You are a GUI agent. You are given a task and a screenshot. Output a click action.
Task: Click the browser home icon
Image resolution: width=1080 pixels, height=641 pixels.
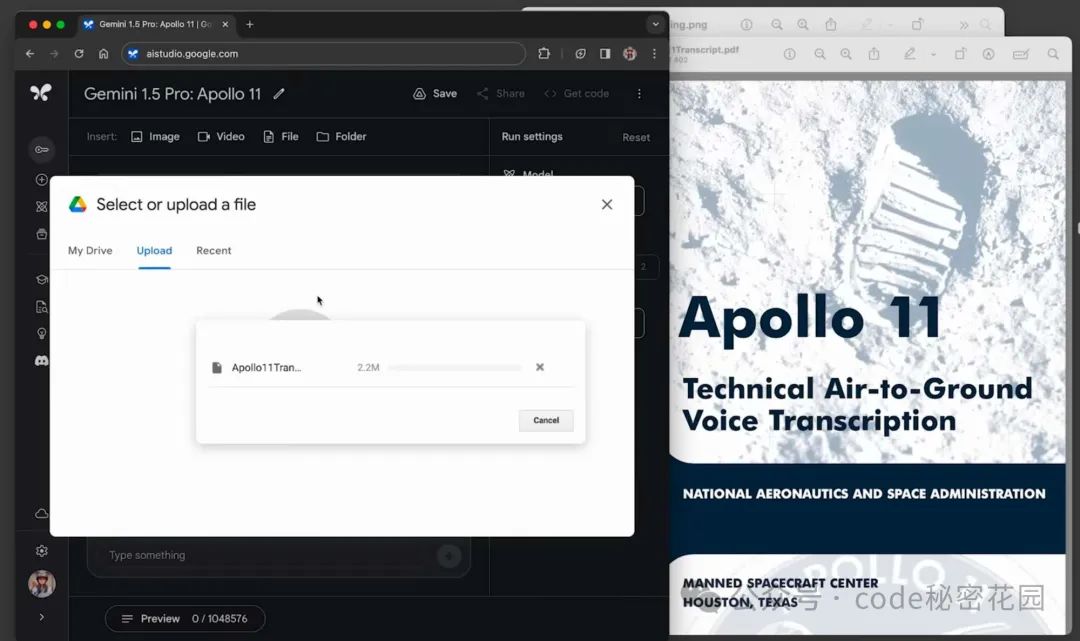tap(103, 53)
